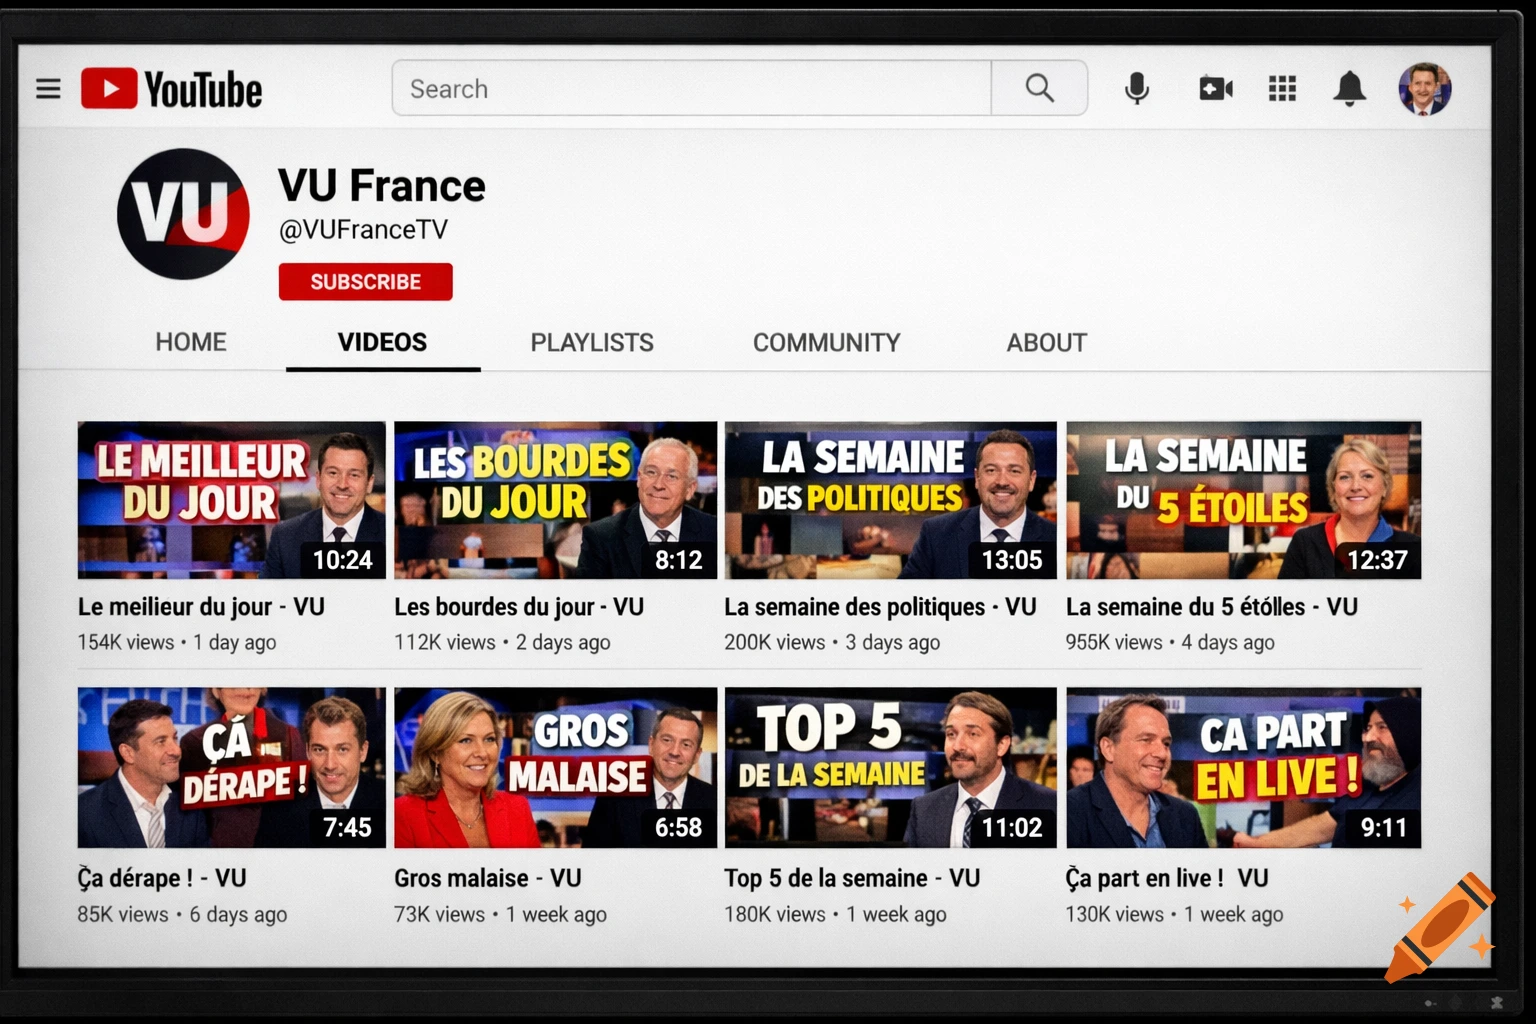Switch to the HOME tab
Viewport: 1536px width, 1024px height.
[191, 342]
